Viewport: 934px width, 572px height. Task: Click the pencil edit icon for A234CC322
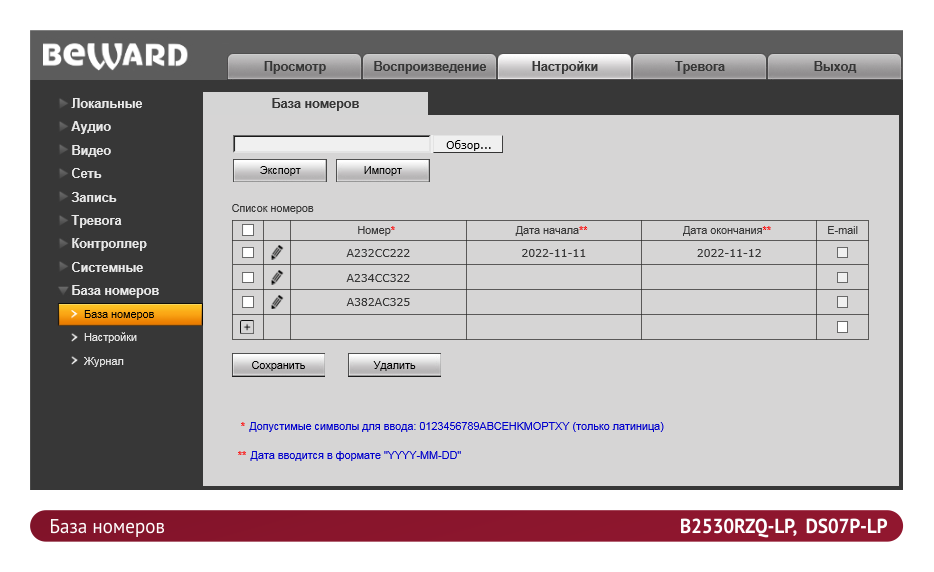tap(277, 277)
